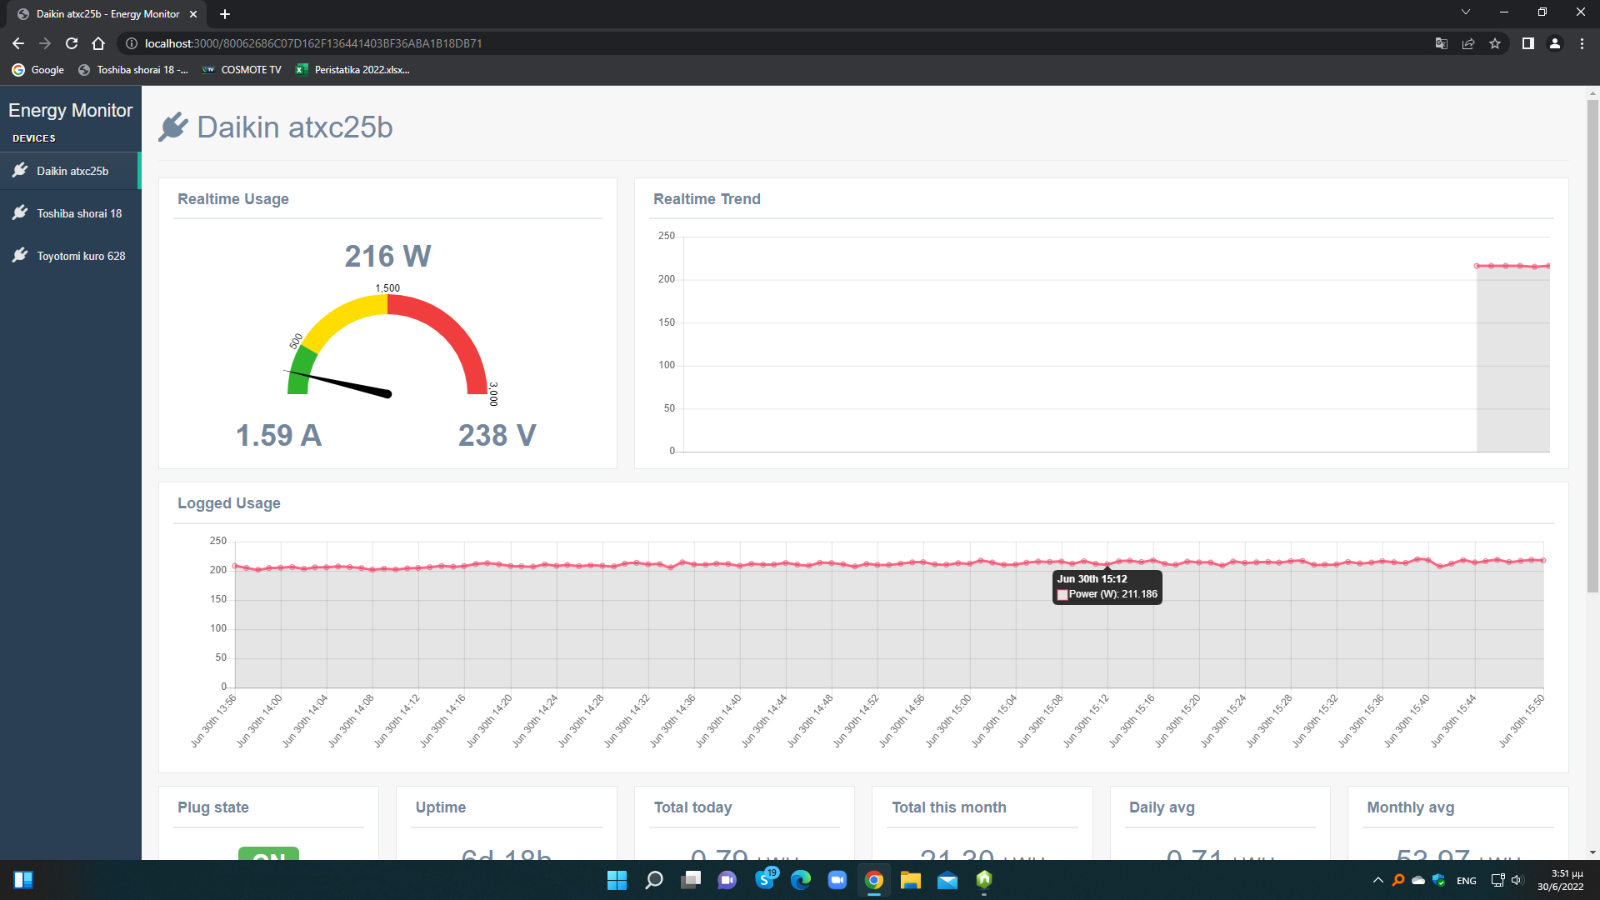Click the gauge needle on the power gauge
1600x900 pixels.
tap(339, 383)
